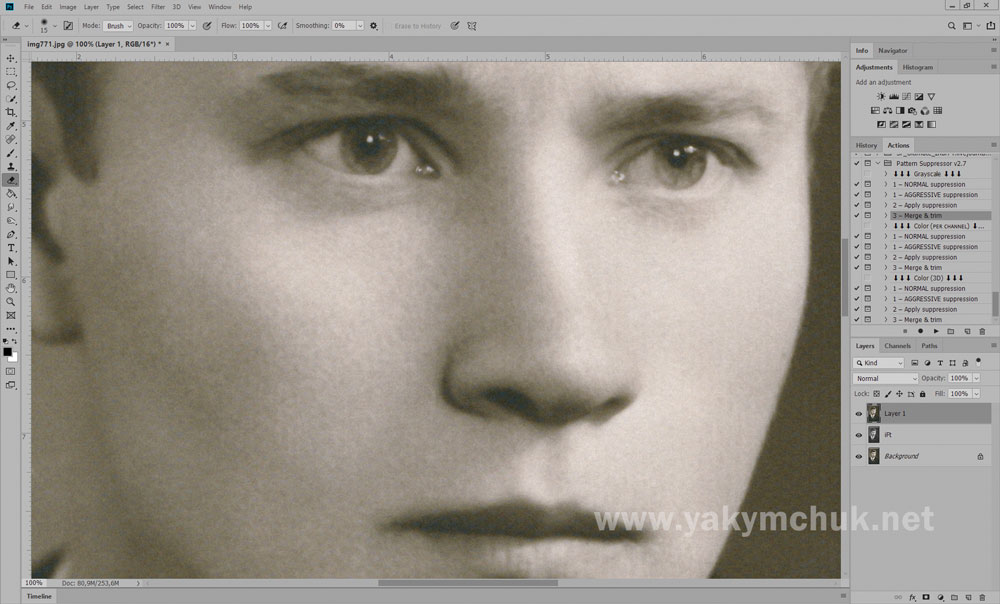This screenshot has height=604, width=1000.
Task: Select the Zoom tool in the toolbox
Action: [11, 302]
